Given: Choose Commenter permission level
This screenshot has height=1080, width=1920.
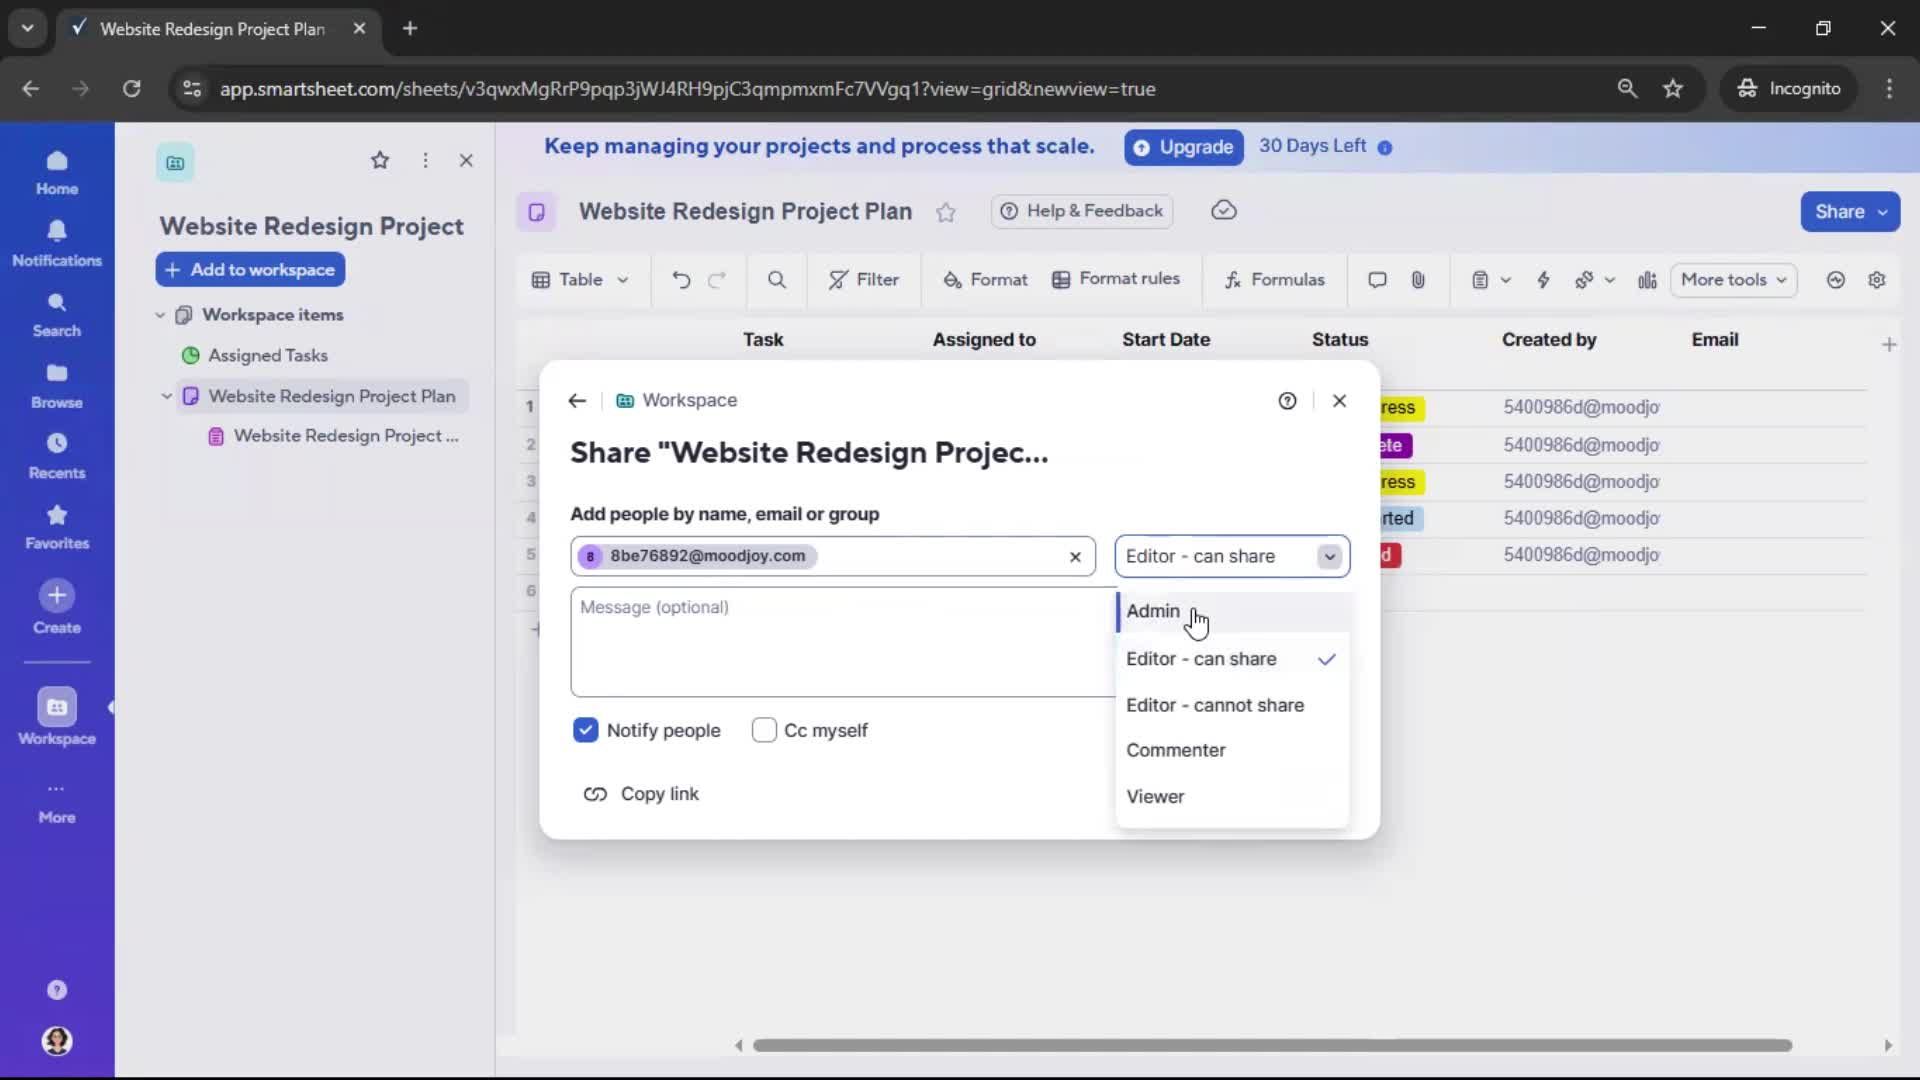Looking at the screenshot, I should pos(1177,750).
